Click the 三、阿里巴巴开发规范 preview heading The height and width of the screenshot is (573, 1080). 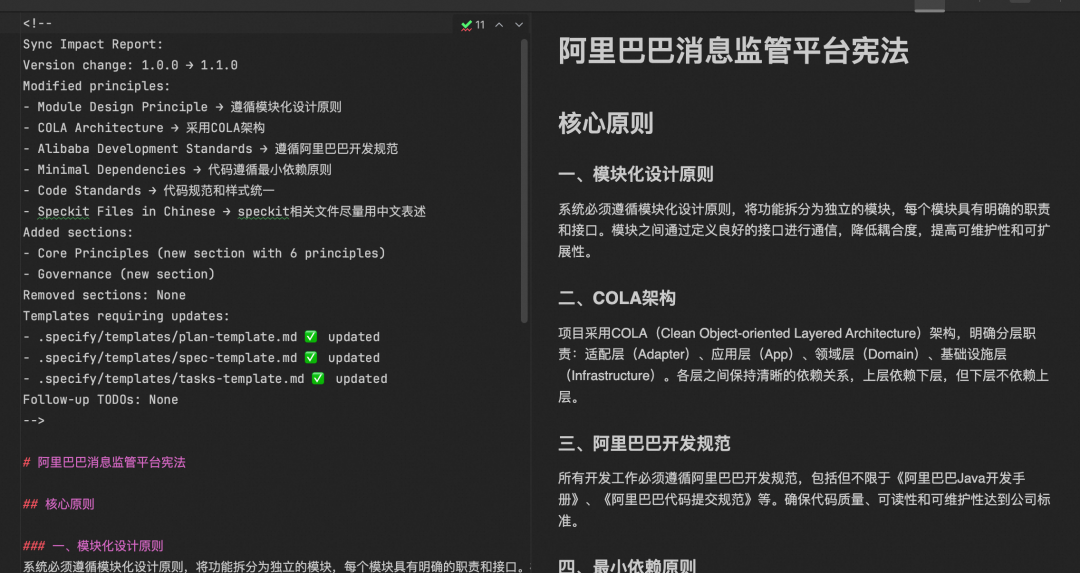644,443
